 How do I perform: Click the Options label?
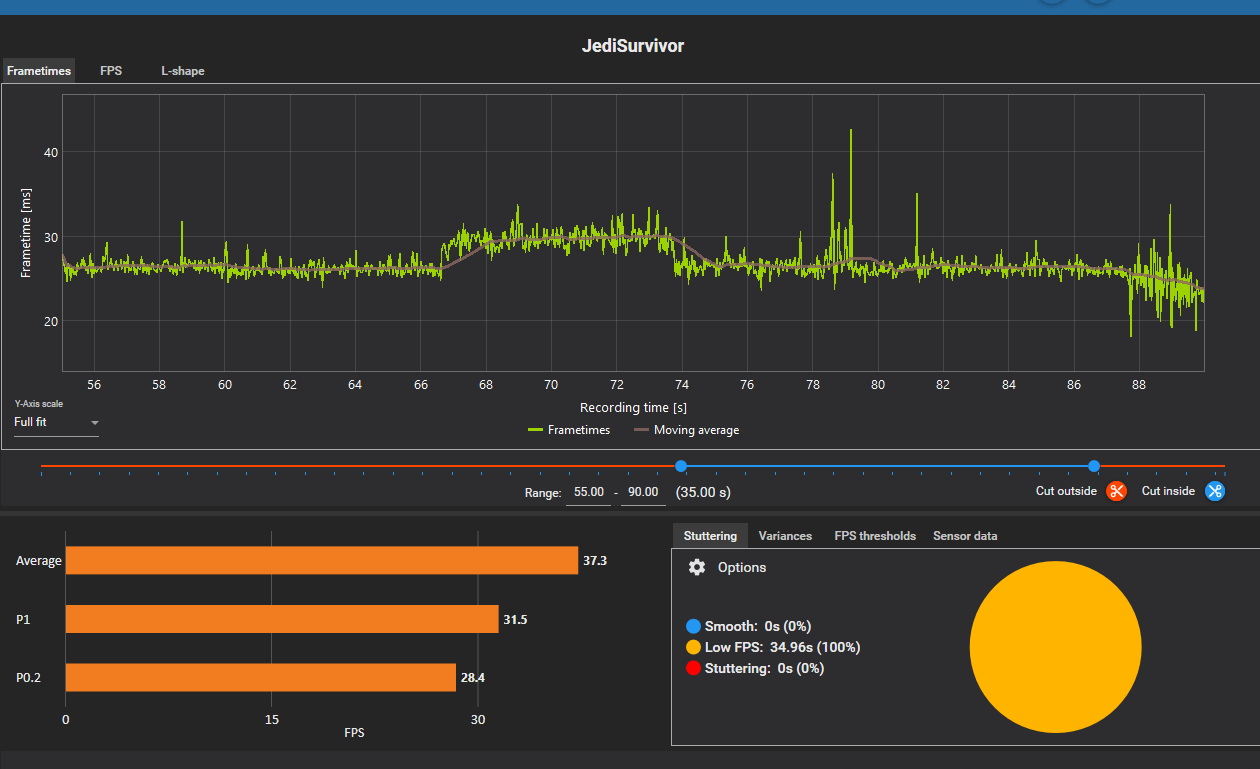pyautogui.click(x=742, y=567)
